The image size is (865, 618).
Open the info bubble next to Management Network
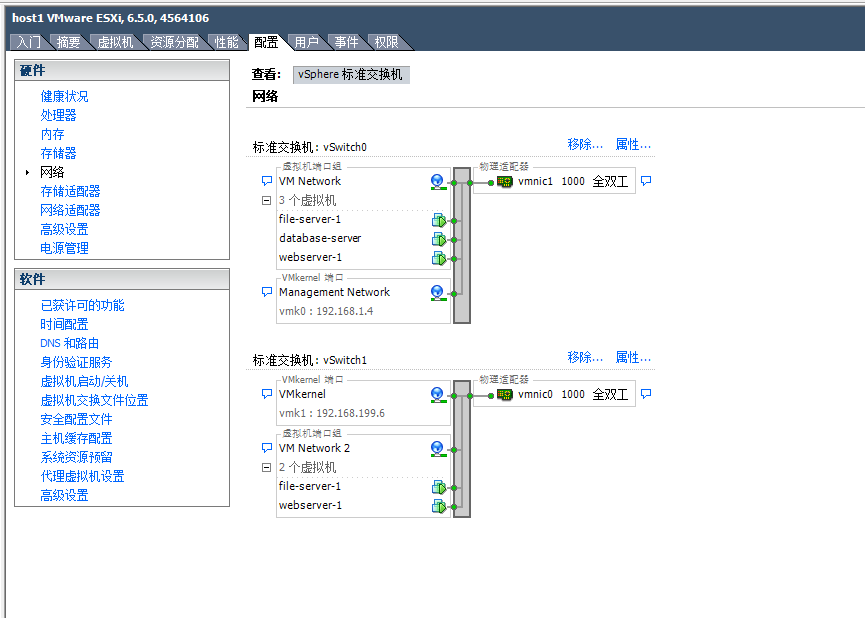click(x=266, y=292)
